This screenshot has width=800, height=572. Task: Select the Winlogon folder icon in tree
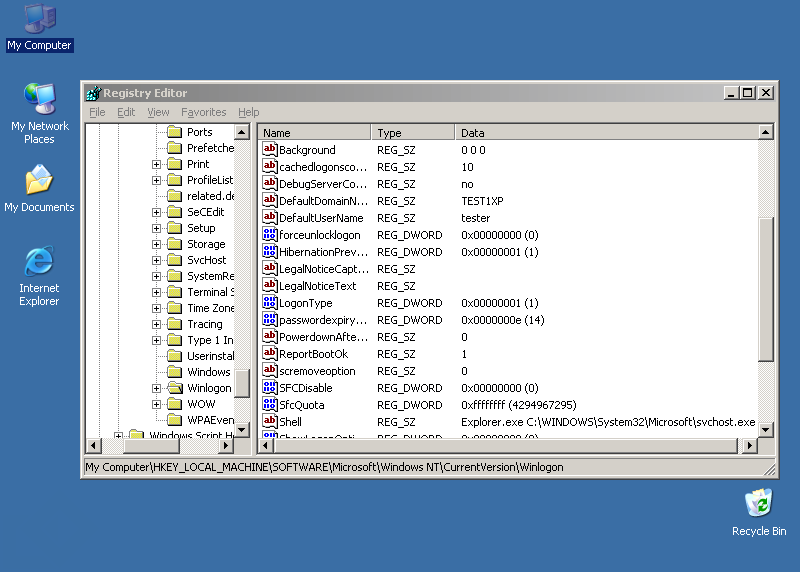coord(174,388)
